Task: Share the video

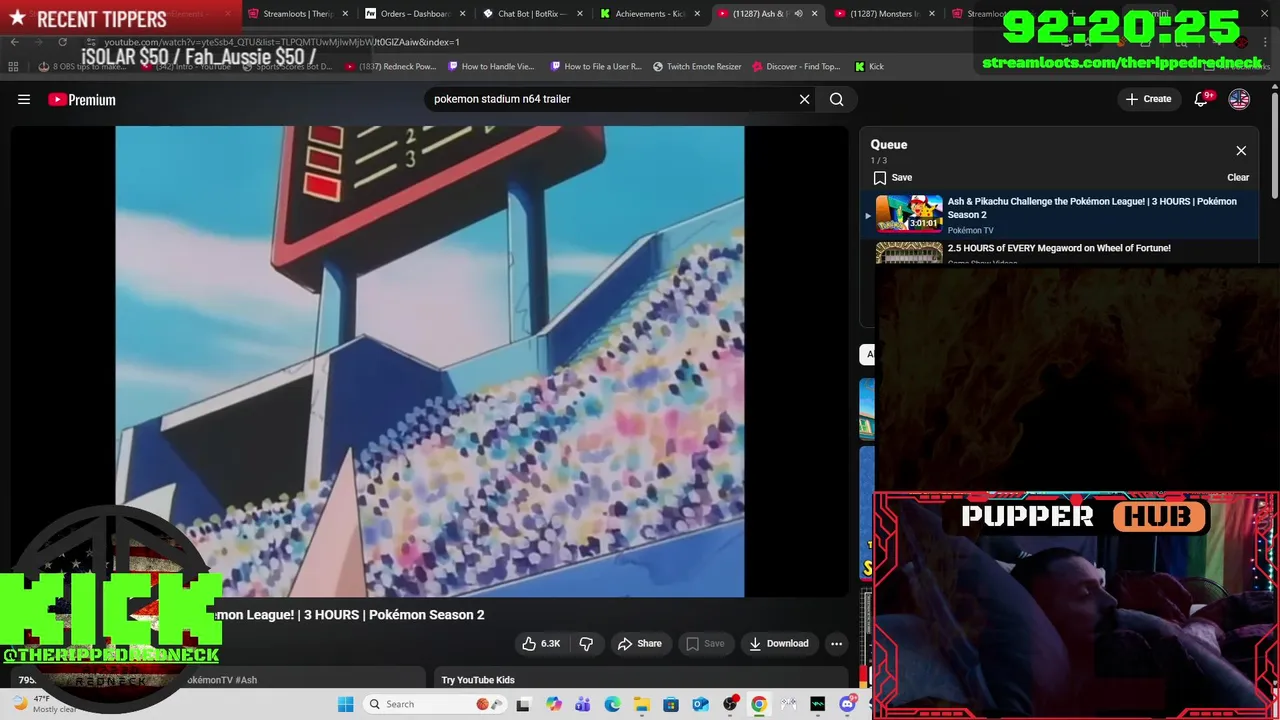Action: coord(640,643)
